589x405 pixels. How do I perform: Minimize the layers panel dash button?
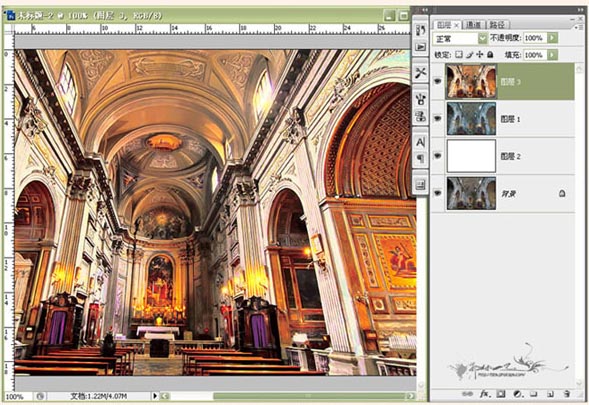coord(572,19)
